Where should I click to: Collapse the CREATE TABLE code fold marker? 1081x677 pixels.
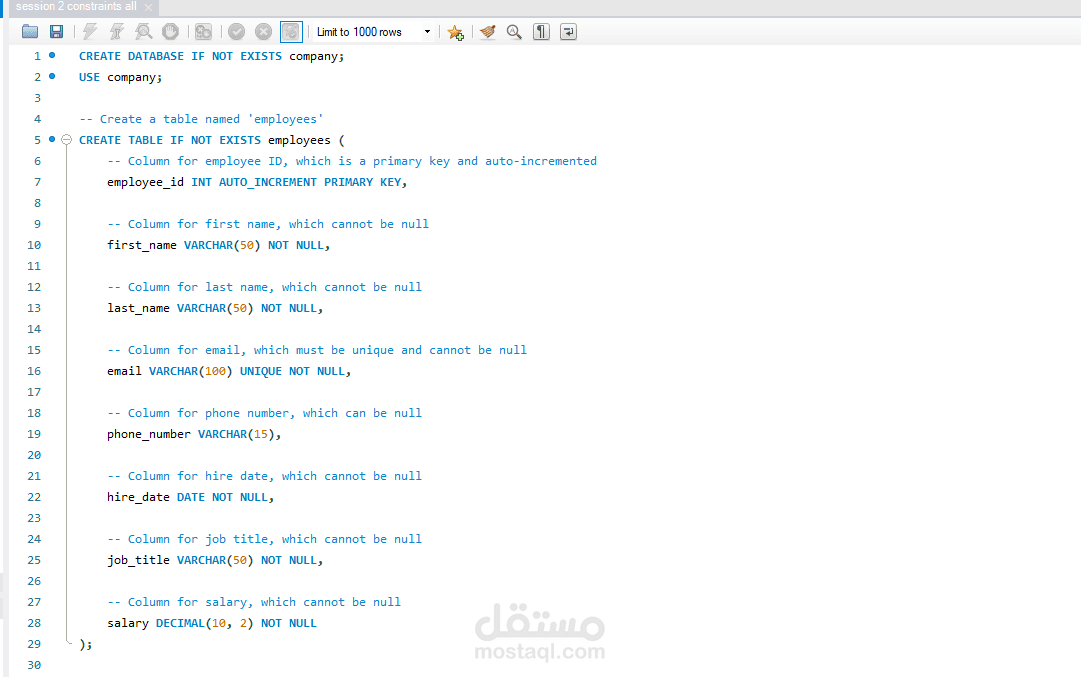coord(66,140)
